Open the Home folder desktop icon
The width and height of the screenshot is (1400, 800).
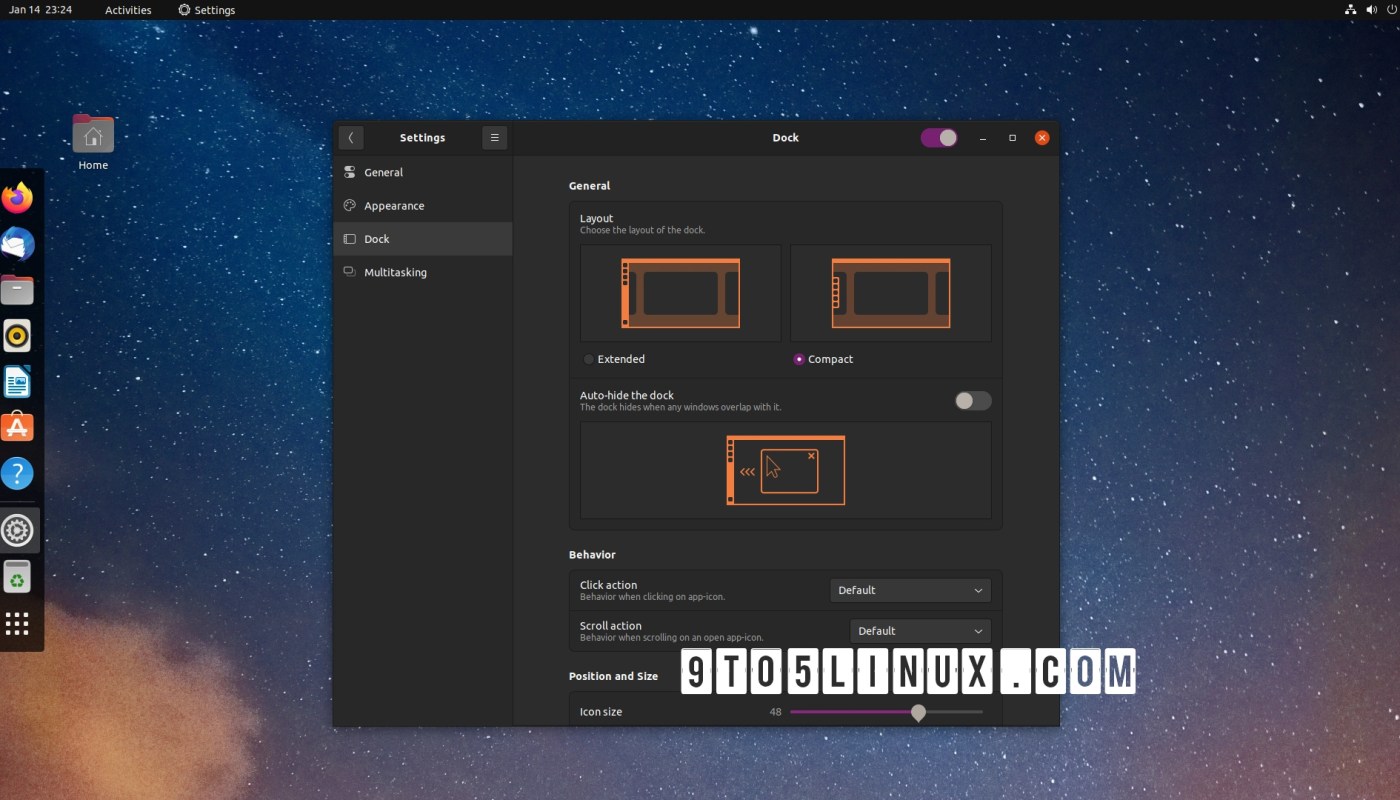93,142
